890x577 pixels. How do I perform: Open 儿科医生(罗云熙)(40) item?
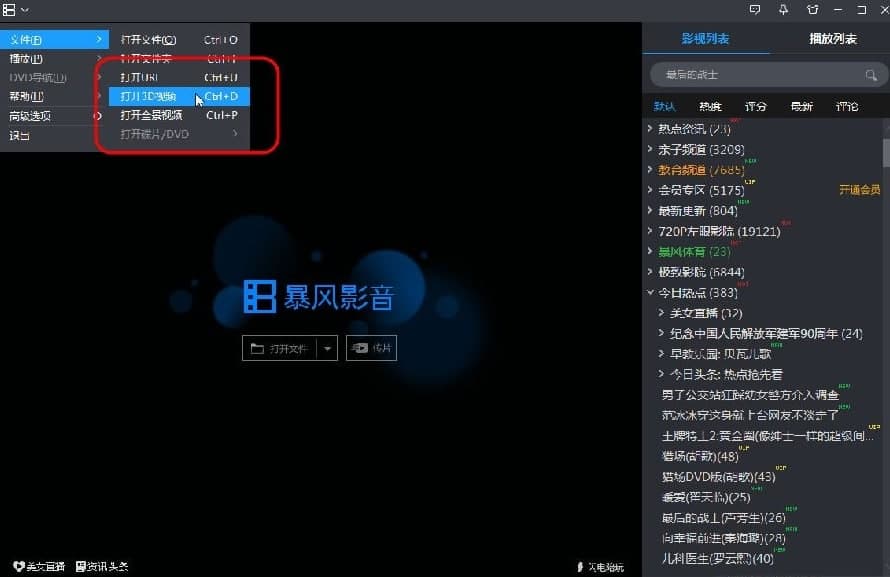(717, 558)
